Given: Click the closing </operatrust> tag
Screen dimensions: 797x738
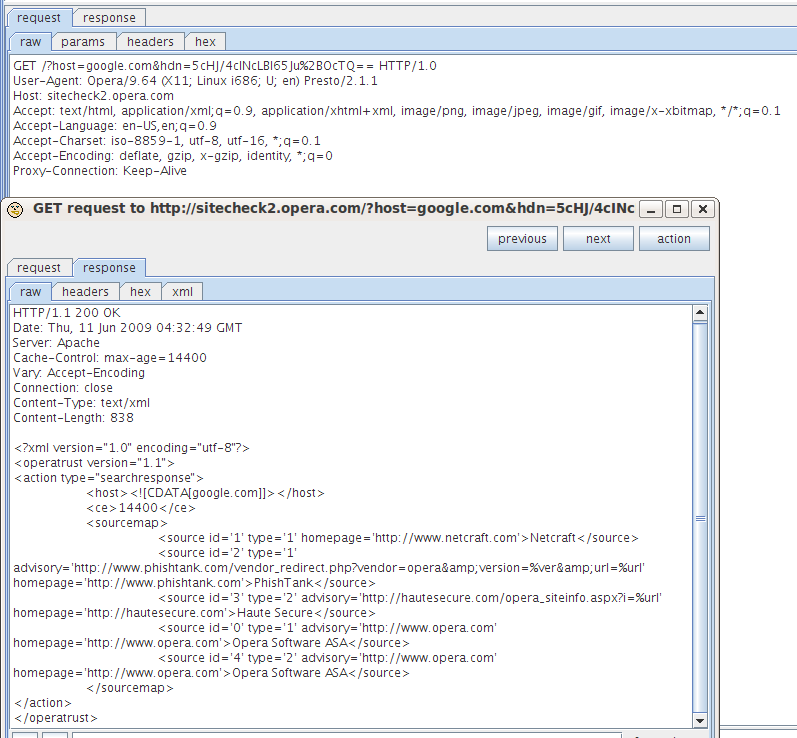Looking at the screenshot, I should pyautogui.click(x=55, y=718).
